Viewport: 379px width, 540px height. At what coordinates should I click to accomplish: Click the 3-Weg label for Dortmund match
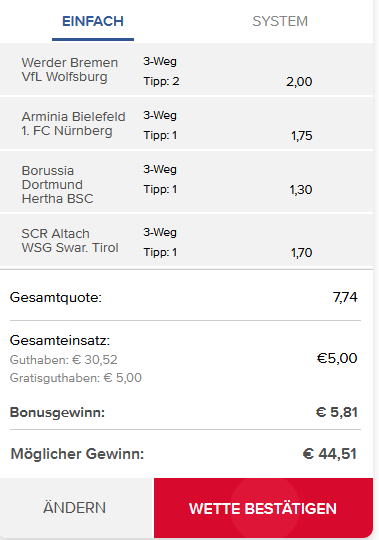(x=160, y=169)
